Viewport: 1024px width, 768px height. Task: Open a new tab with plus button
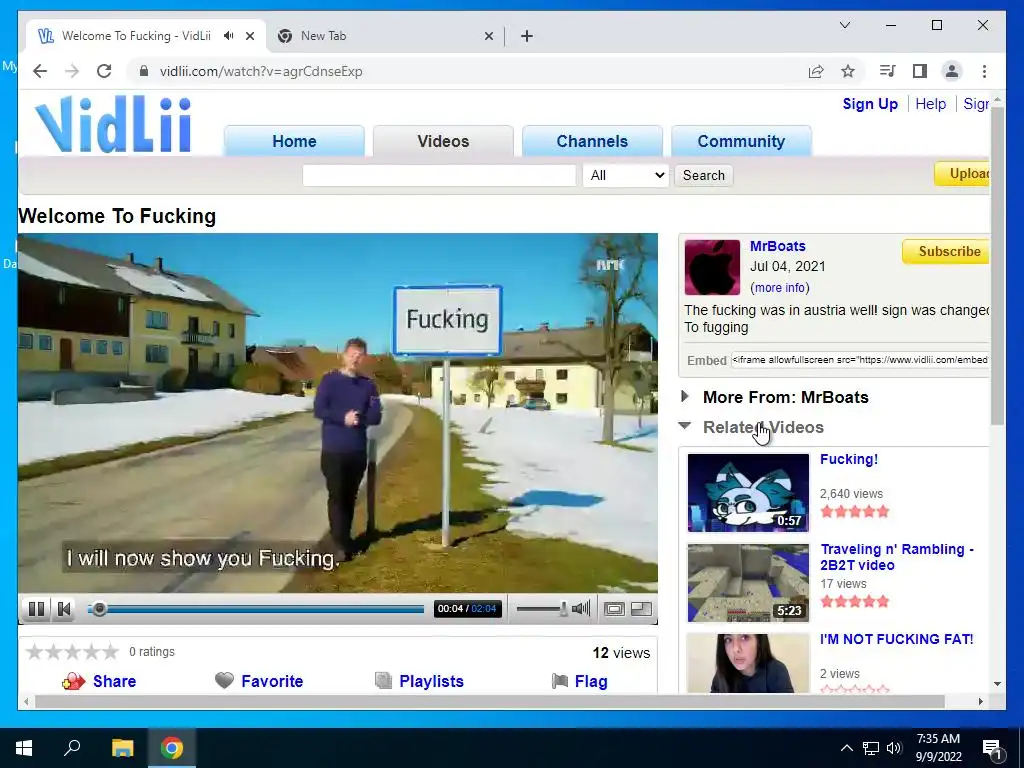coord(527,36)
